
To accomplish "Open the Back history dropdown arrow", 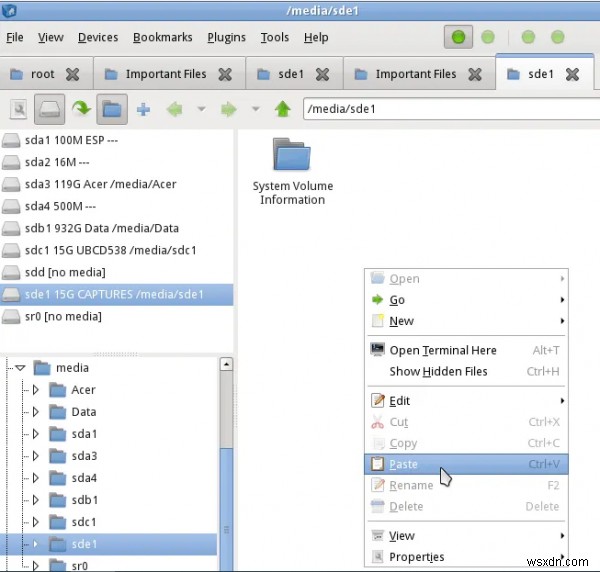I will [x=201, y=109].
